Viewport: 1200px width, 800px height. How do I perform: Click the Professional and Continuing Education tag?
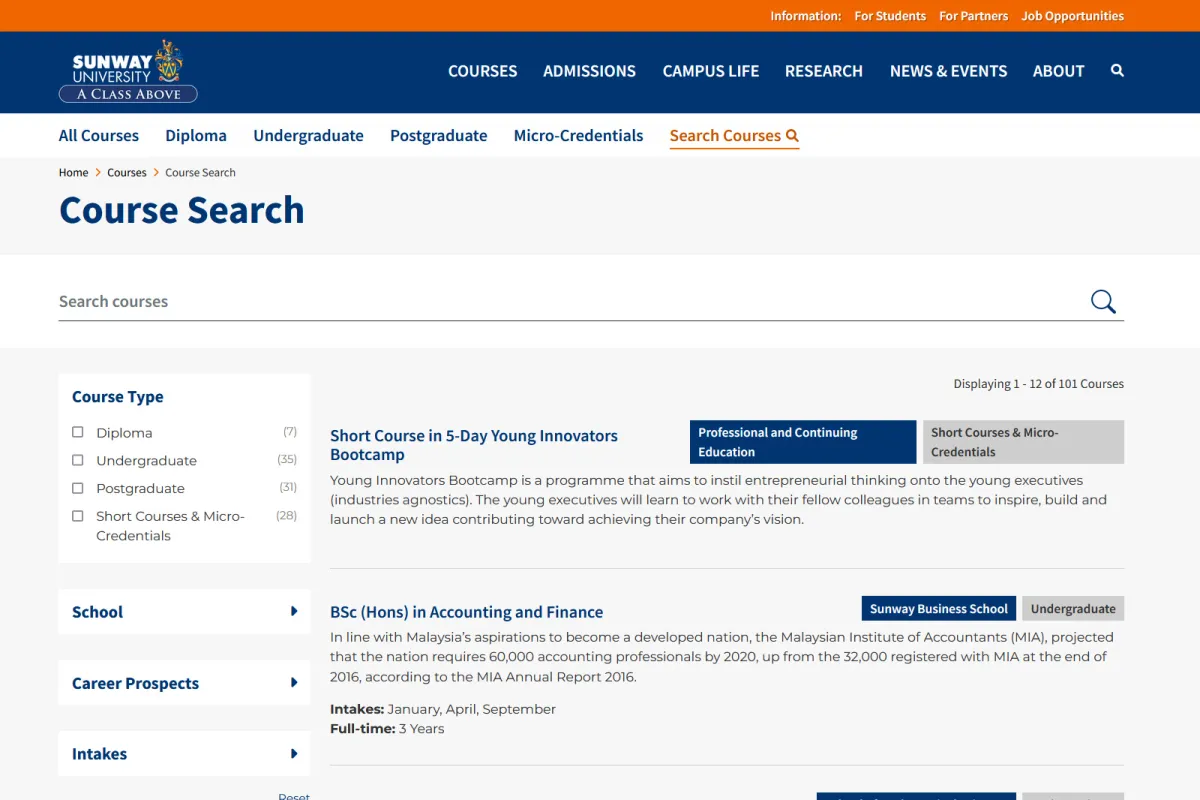[x=803, y=442]
